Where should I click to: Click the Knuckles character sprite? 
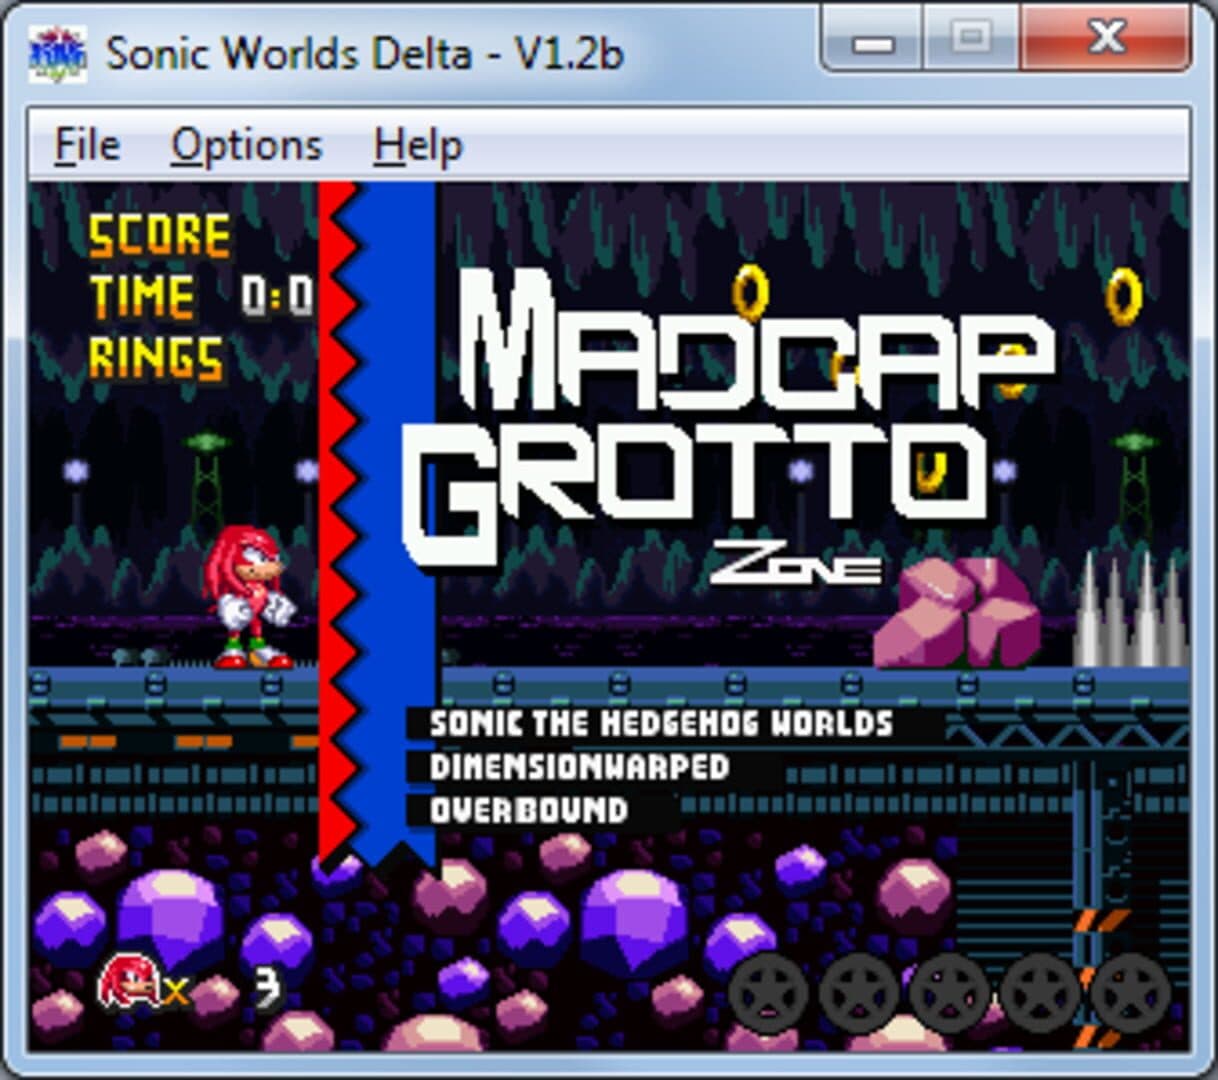point(248,597)
